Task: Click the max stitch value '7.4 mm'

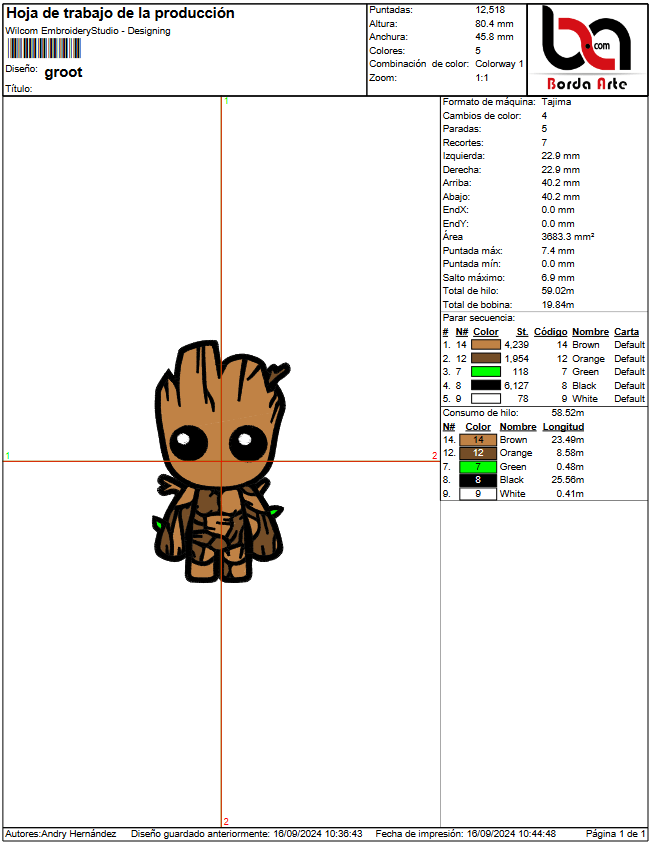Action: 558,251
